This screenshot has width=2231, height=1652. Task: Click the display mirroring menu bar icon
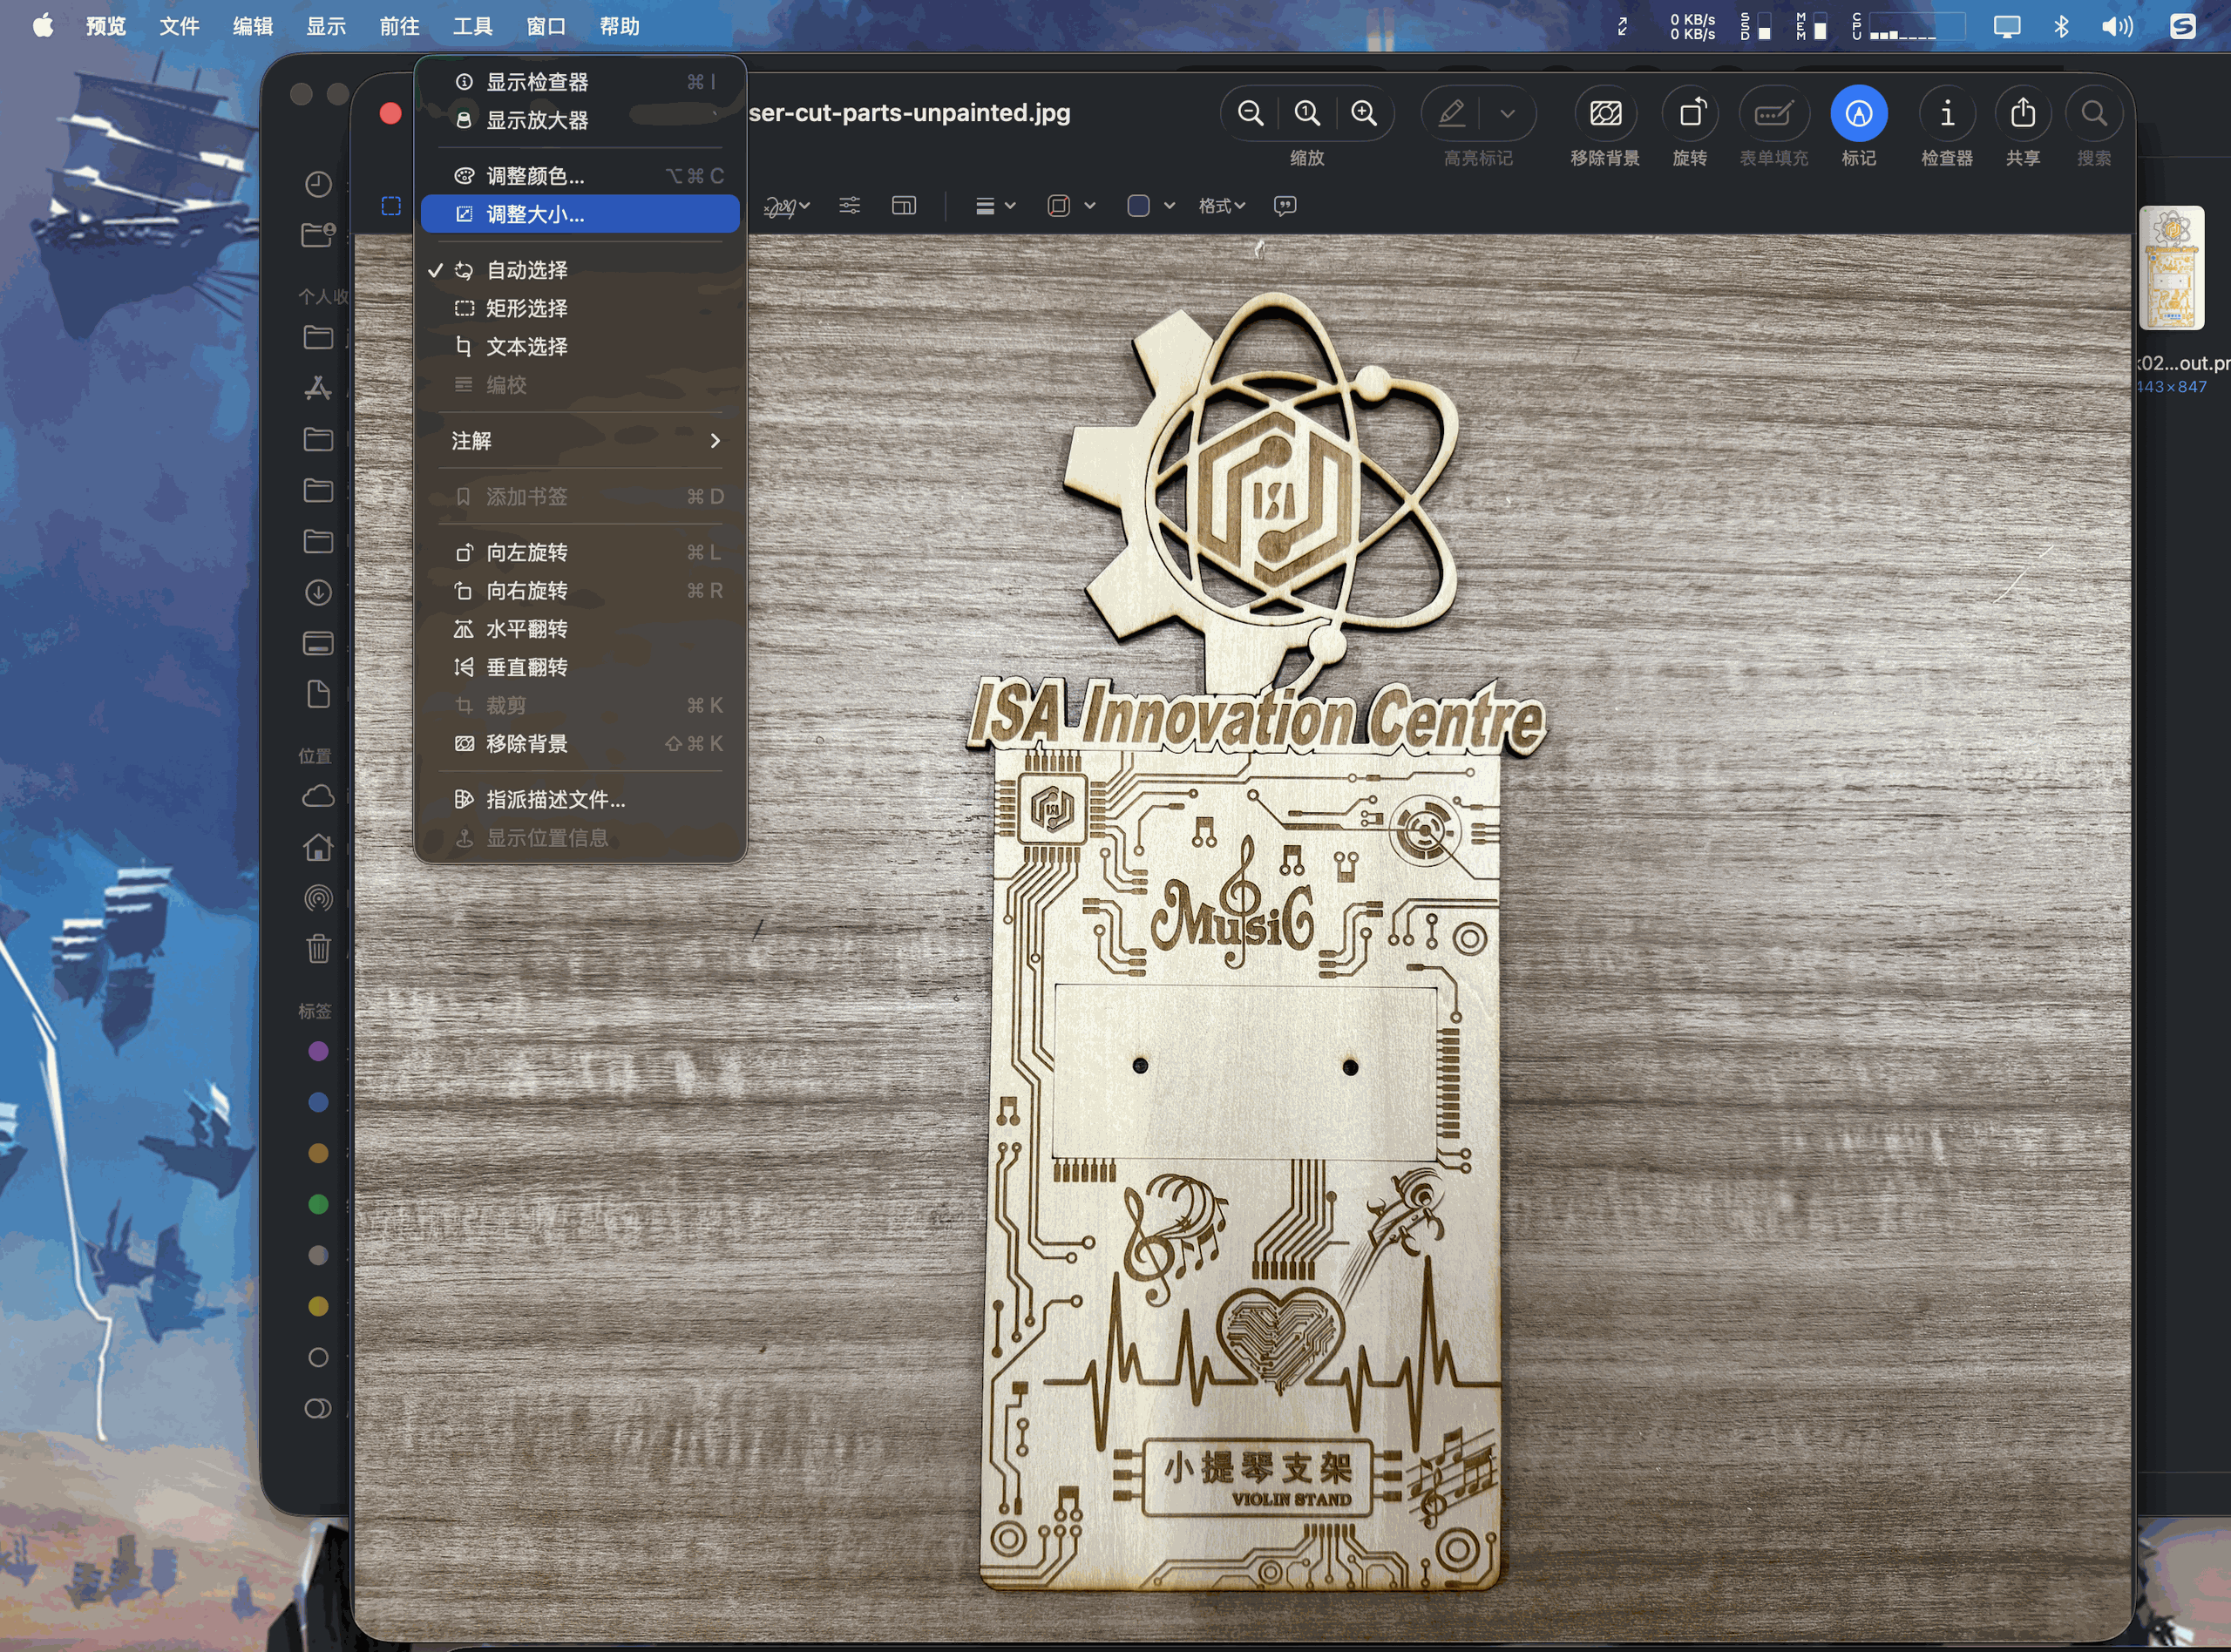[x=2006, y=26]
